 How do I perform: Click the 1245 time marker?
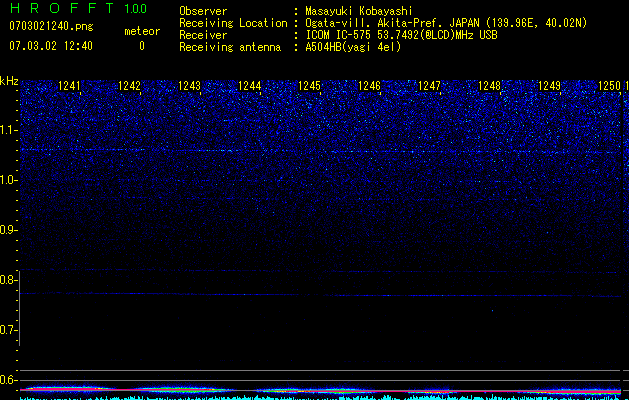309,86
